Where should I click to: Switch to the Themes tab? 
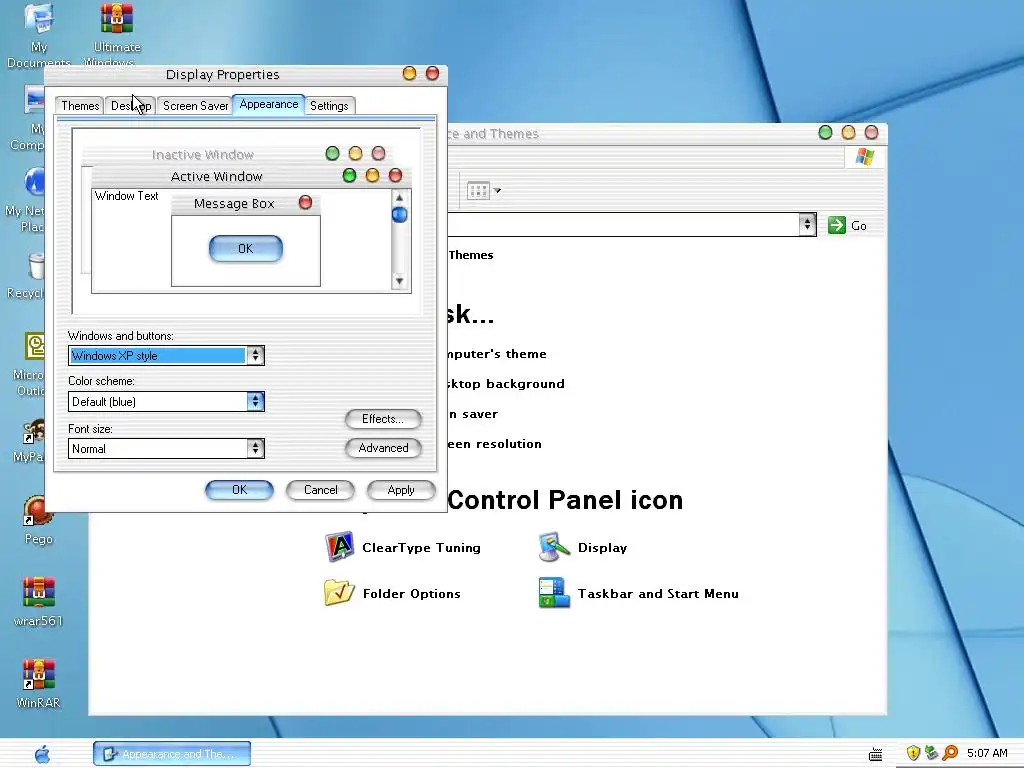click(x=80, y=106)
